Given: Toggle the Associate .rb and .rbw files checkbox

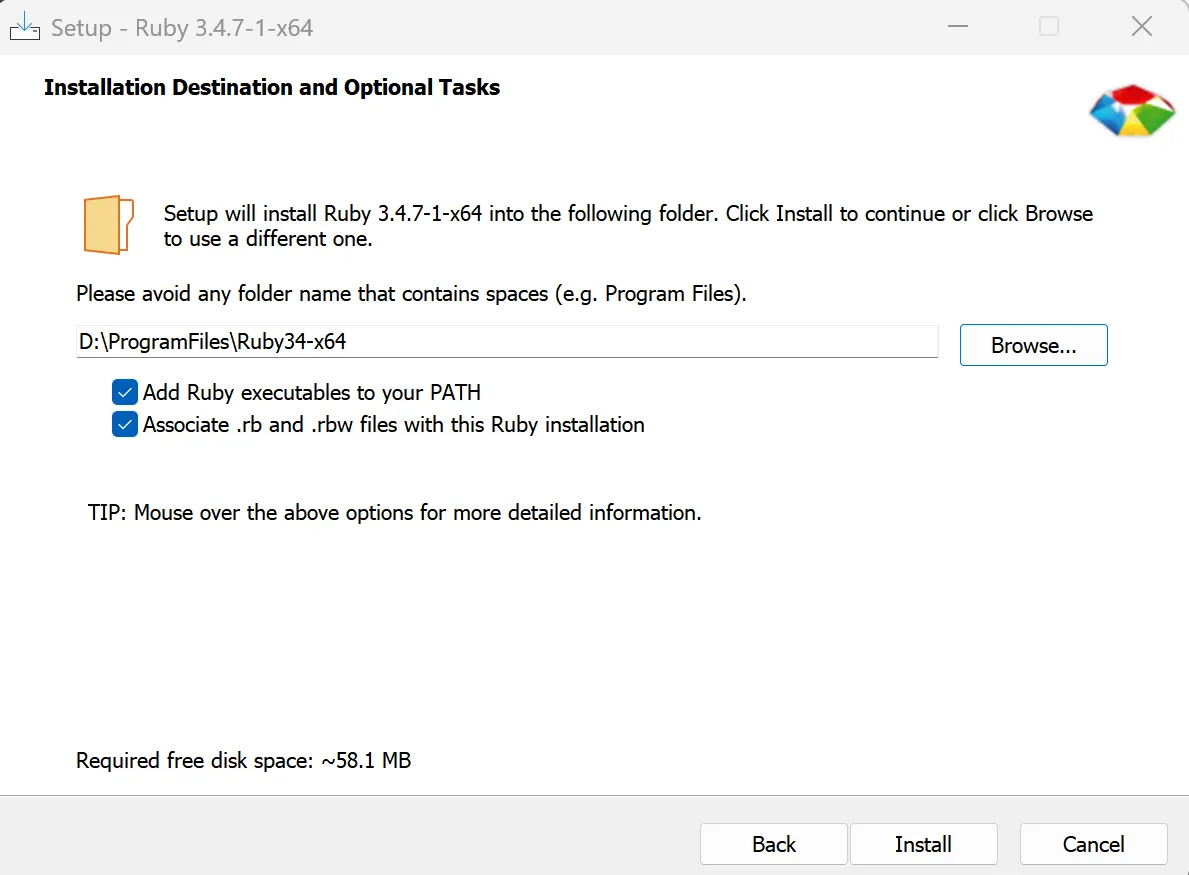Looking at the screenshot, I should (x=125, y=424).
